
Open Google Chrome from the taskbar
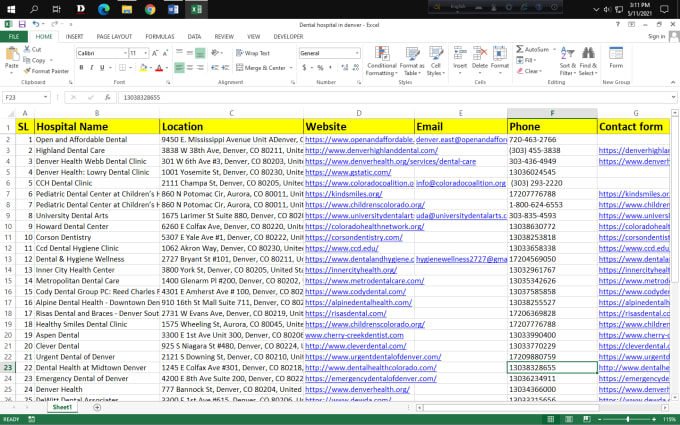(150, 9)
